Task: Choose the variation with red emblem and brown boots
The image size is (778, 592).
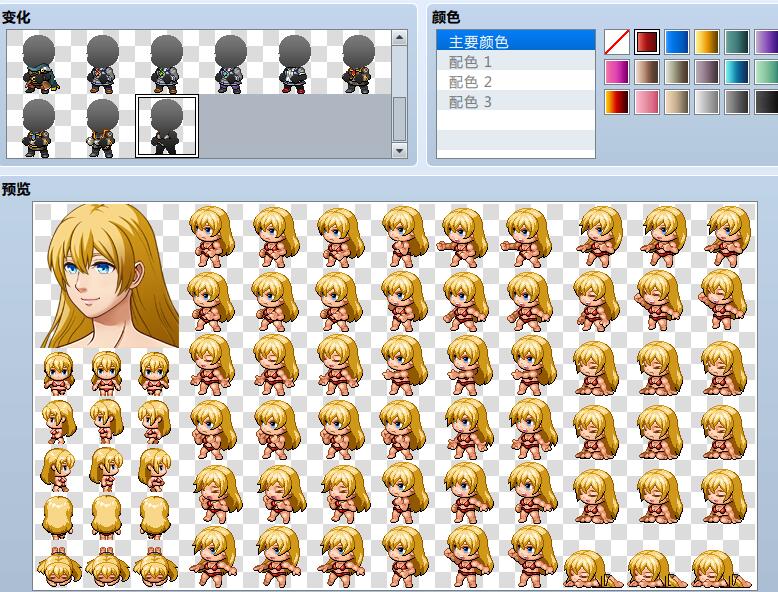Action: click(x=103, y=63)
